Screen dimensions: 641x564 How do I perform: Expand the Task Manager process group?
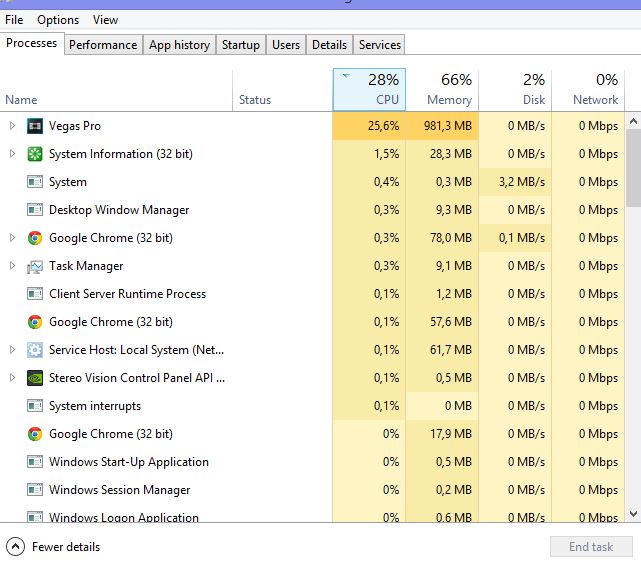click(12, 266)
